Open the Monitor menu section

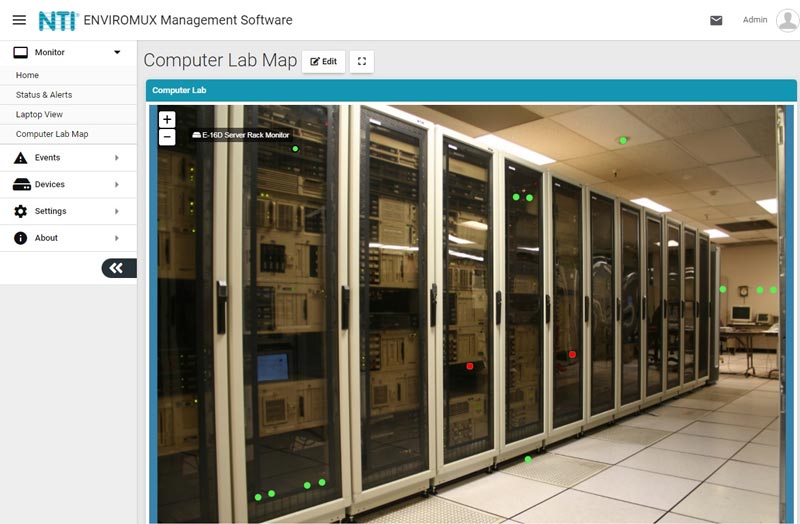(68, 52)
